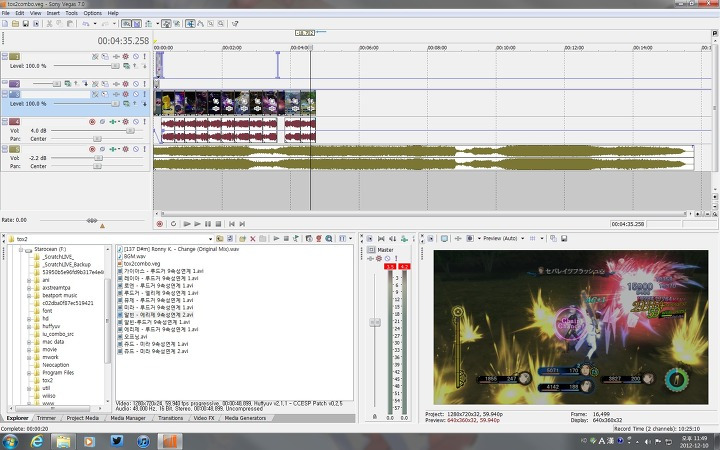Toggle Solo on video track 1
Image resolution: width=720 pixels, height=450 pixels.
[x=144, y=56]
